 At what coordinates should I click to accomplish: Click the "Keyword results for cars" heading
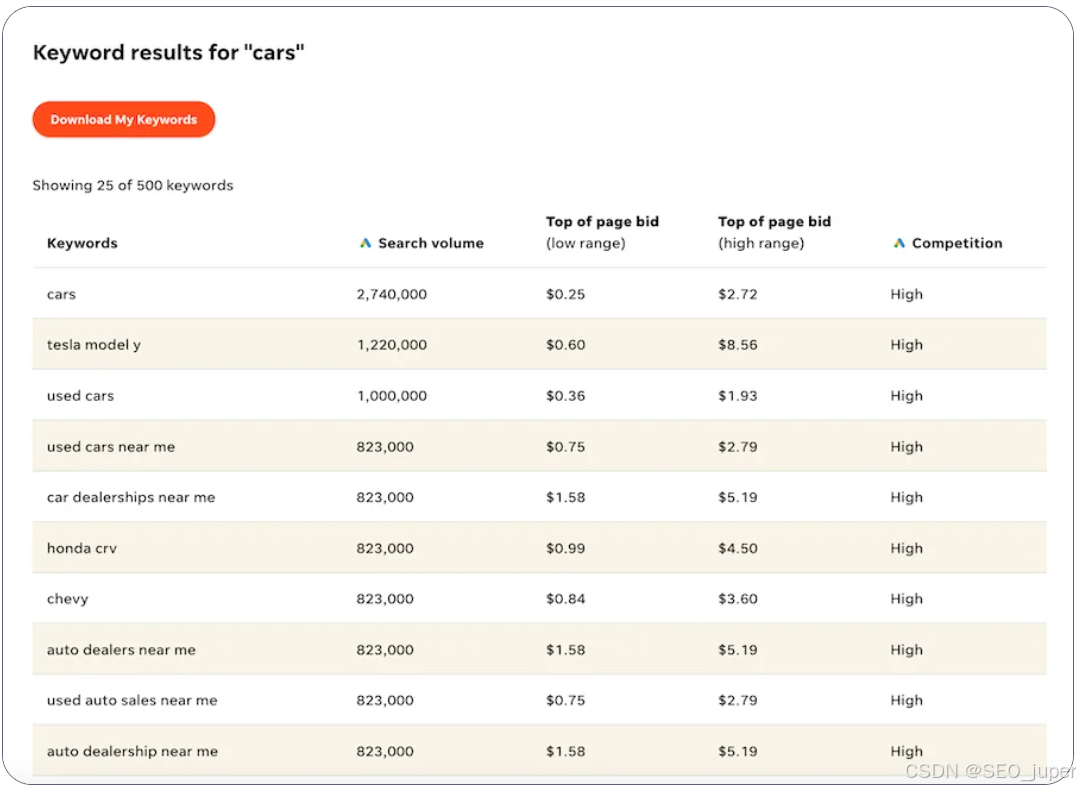(x=169, y=52)
